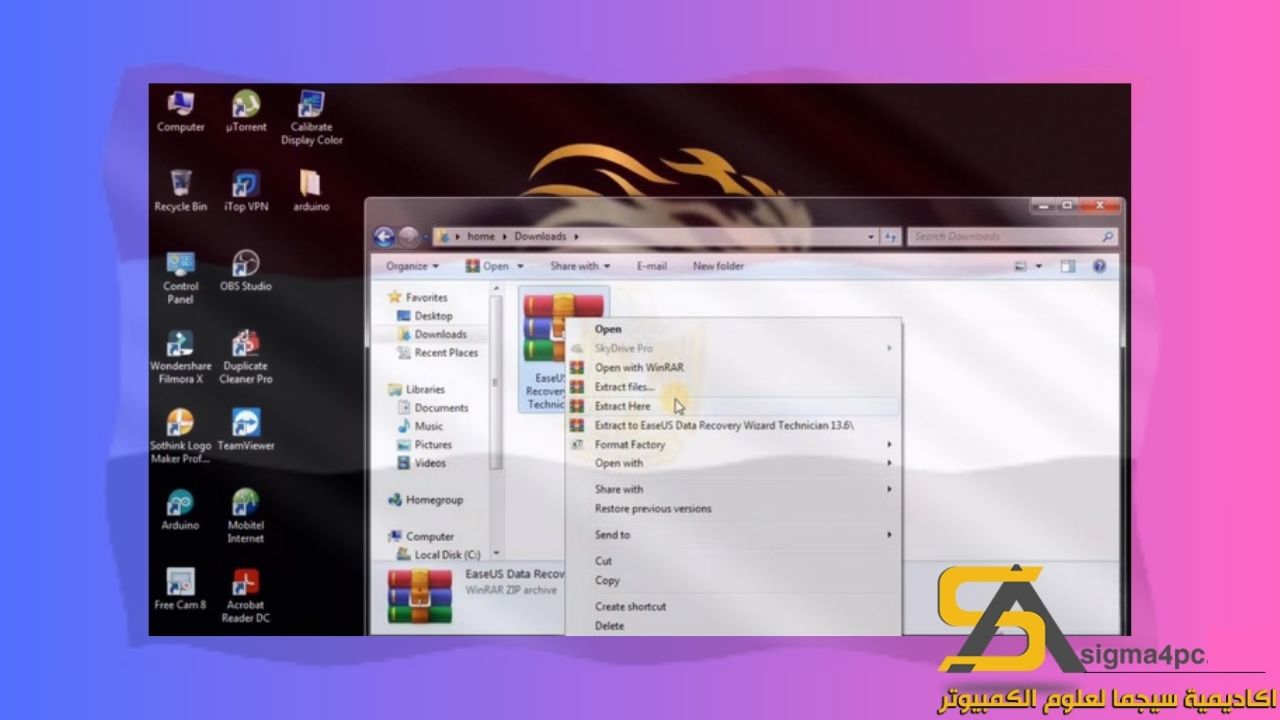Open the view options dropdown arrow
Screen dimensions: 1280x720
click(1038, 267)
